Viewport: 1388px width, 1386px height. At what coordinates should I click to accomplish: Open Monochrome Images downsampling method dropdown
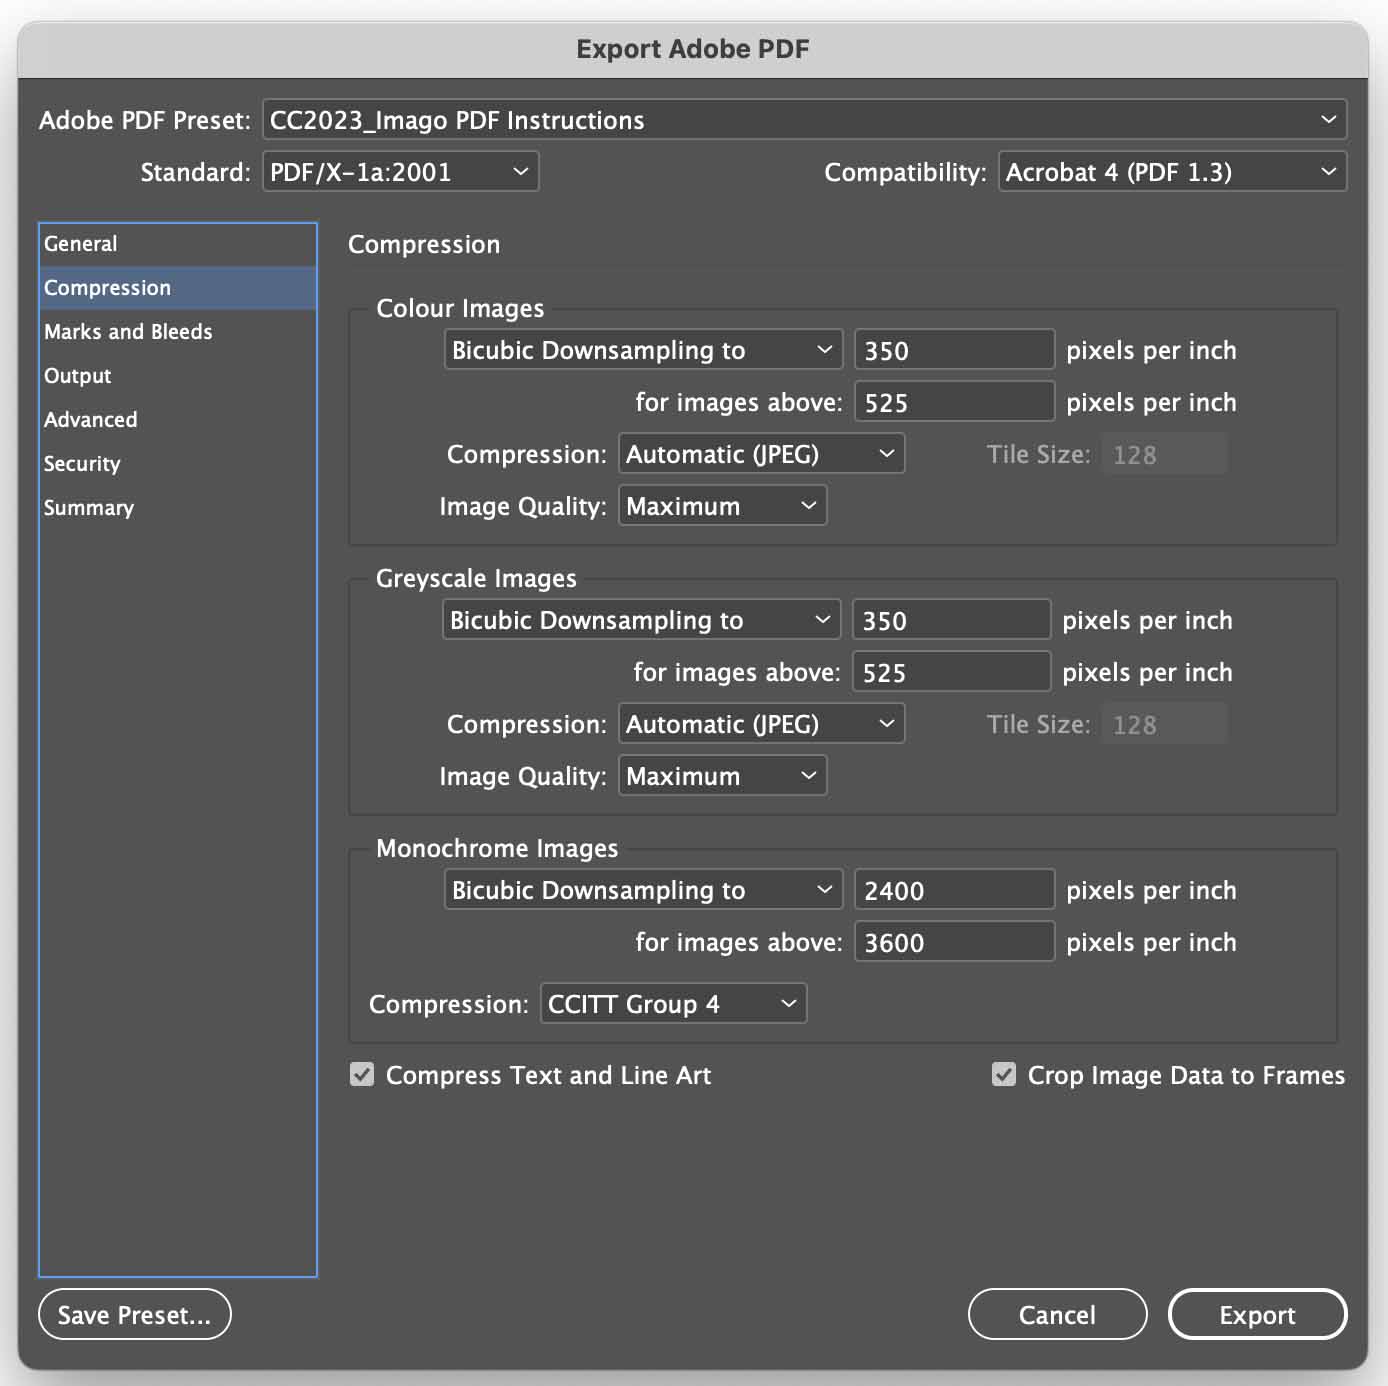643,890
